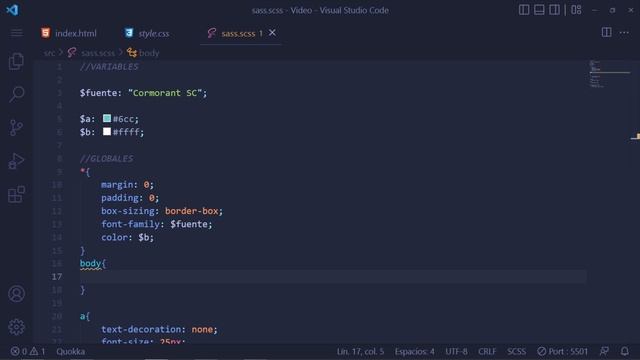Image resolution: width=640 pixels, height=360 pixels.
Task: Open the hamburger application menu
Action: [x=17, y=33]
